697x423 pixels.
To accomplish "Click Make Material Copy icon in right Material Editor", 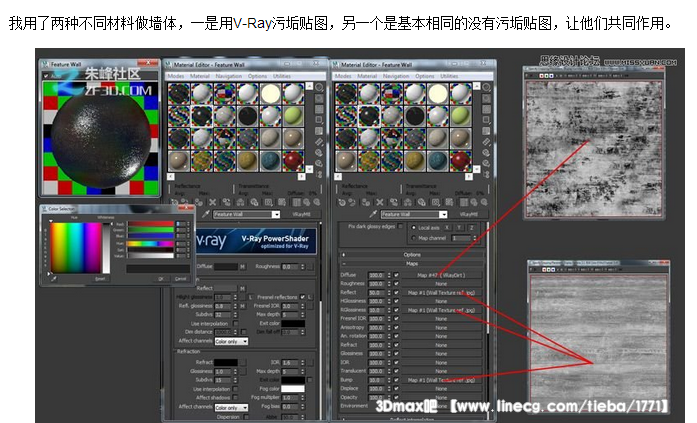I will (x=394, y=202).
